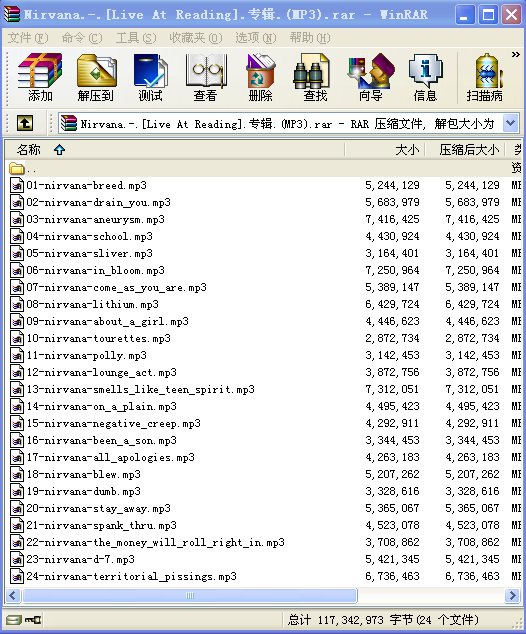Click size value 7,312,051 in 大小 column
This screenshot has height=634, width=526.
[392, 389]
